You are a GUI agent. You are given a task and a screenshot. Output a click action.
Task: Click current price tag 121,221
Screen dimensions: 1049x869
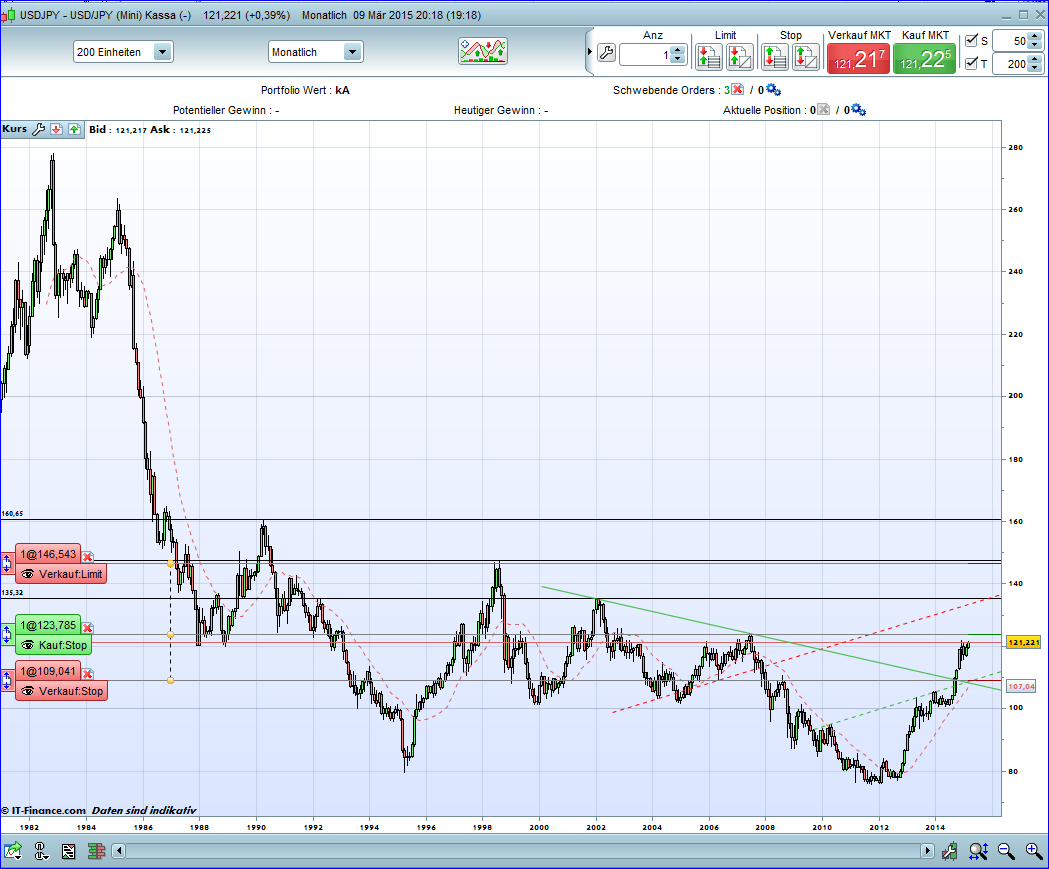pos(1024,642)
